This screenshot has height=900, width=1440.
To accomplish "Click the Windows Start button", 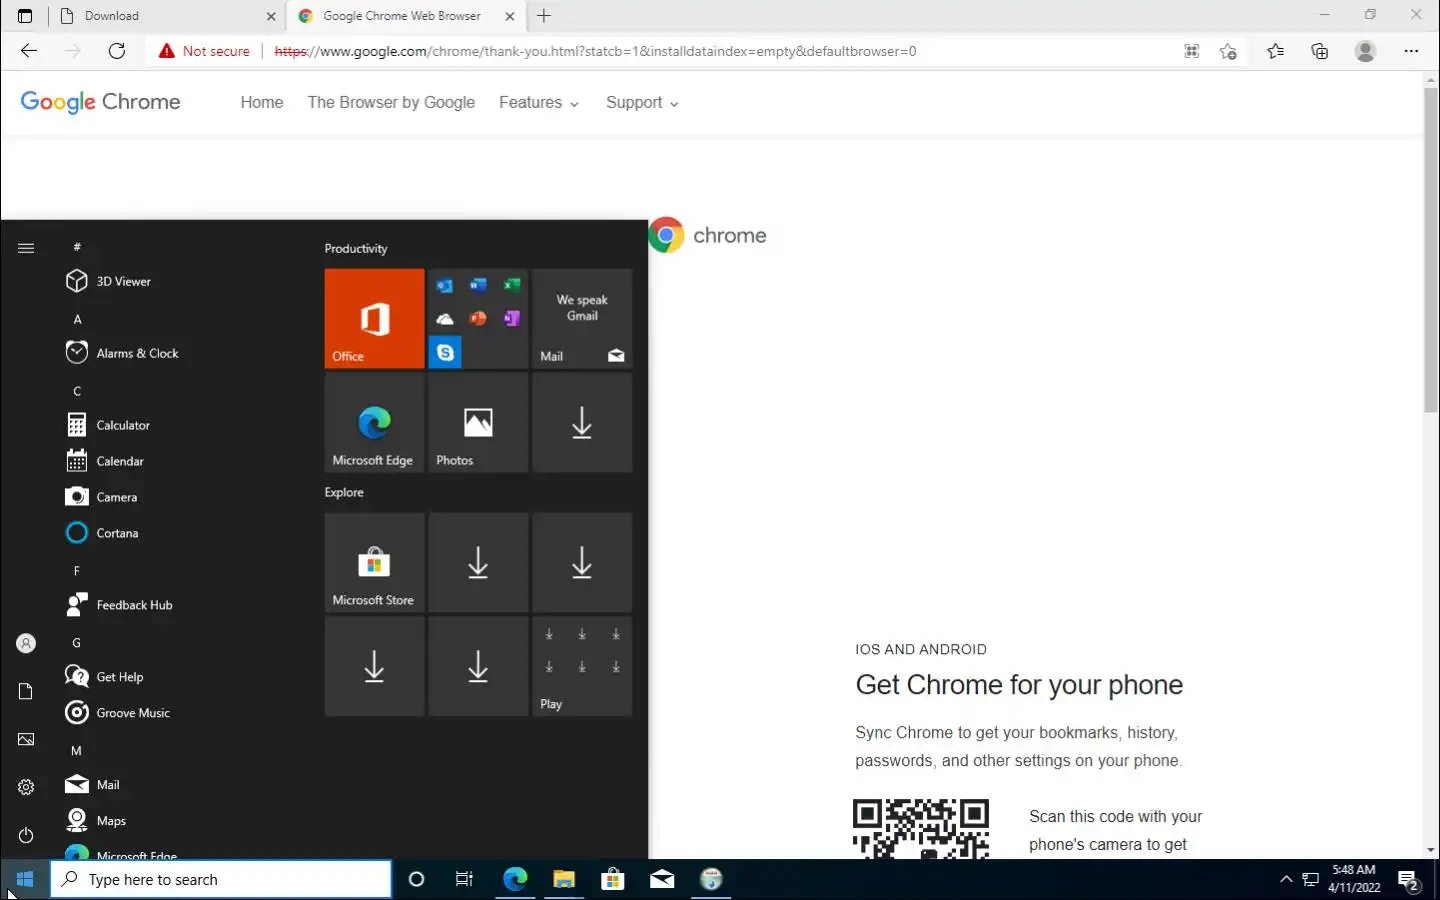I will coord(25,880).
